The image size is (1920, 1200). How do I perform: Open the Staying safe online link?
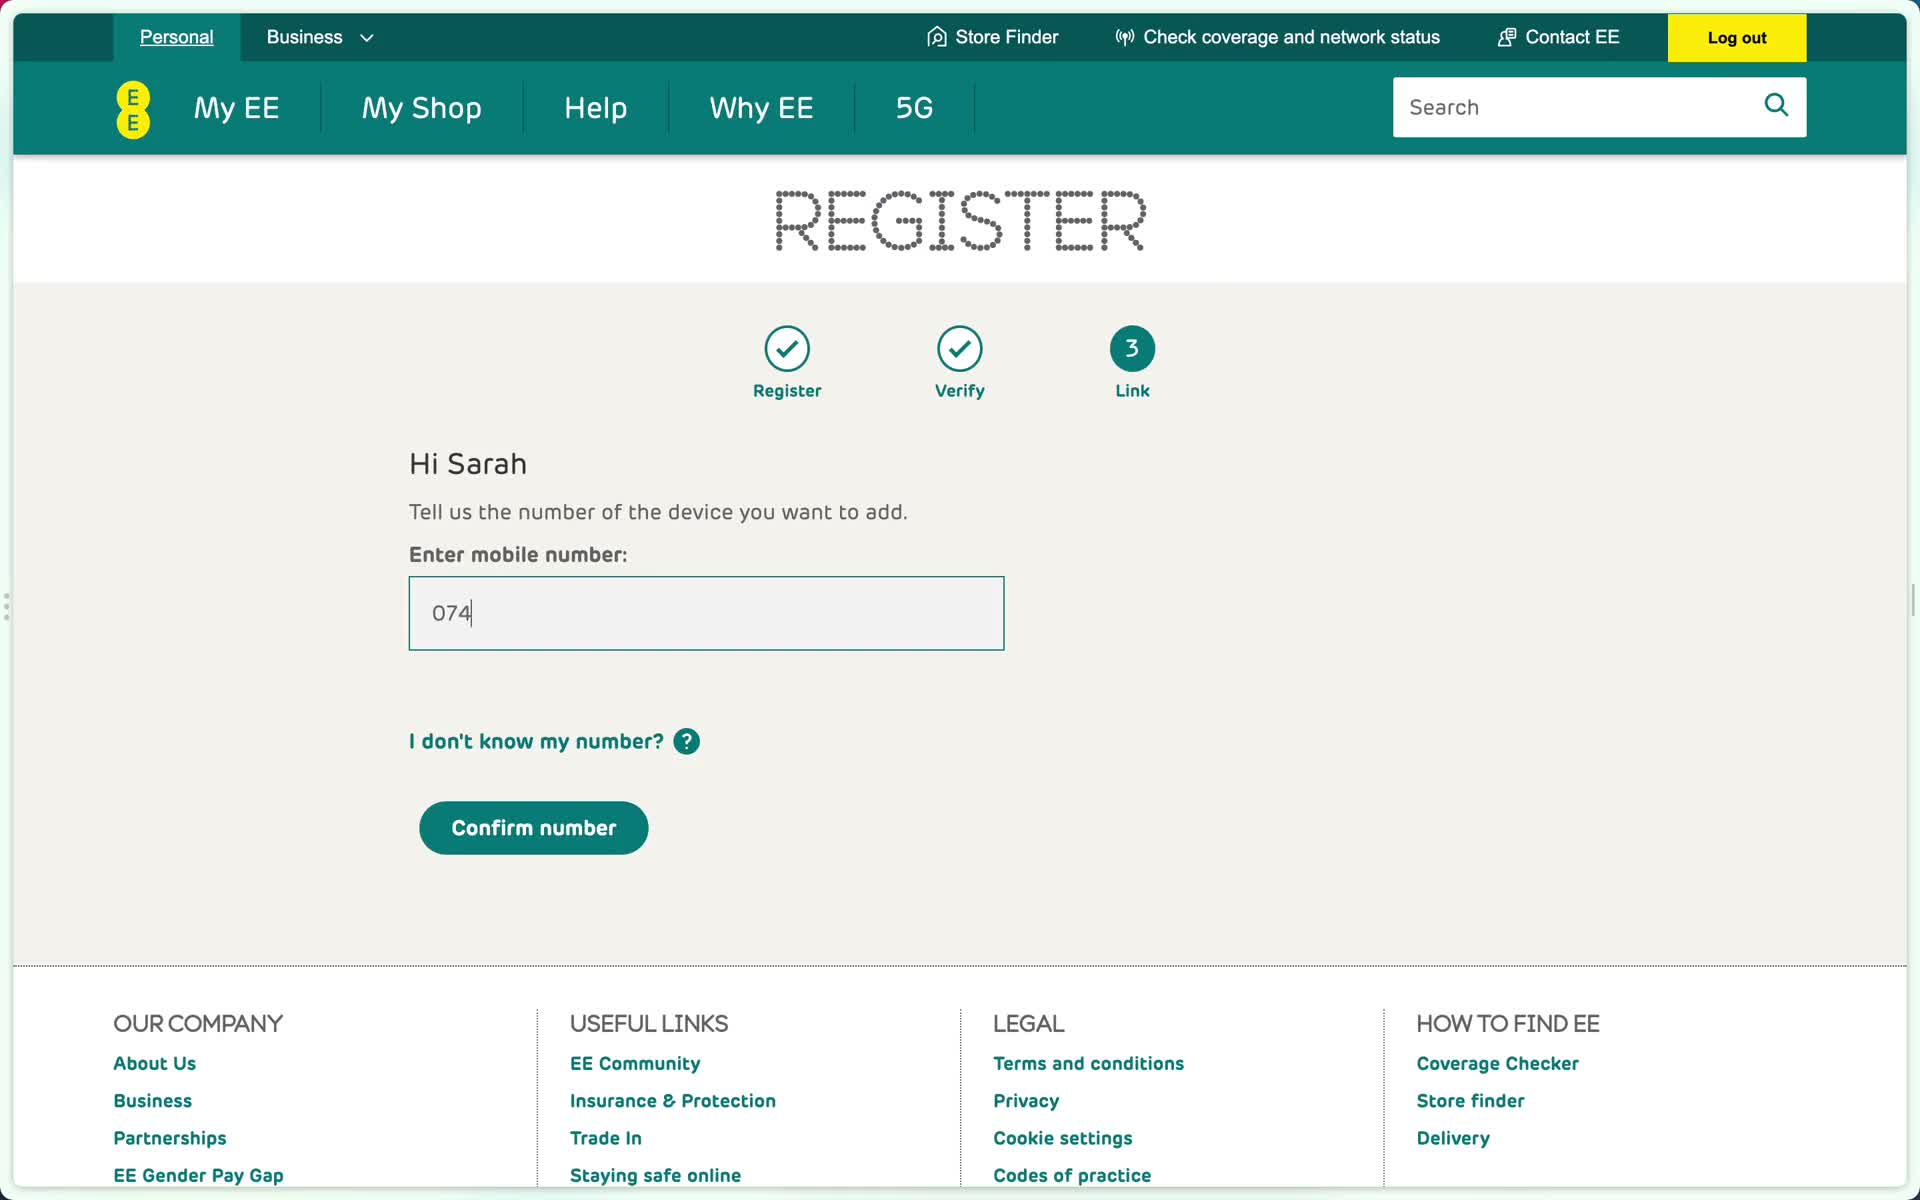[x=655, y=1175]
